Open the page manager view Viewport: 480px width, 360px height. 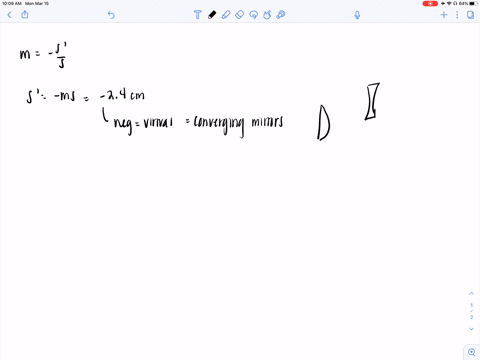pyautogui.click(x=470, y=15)
